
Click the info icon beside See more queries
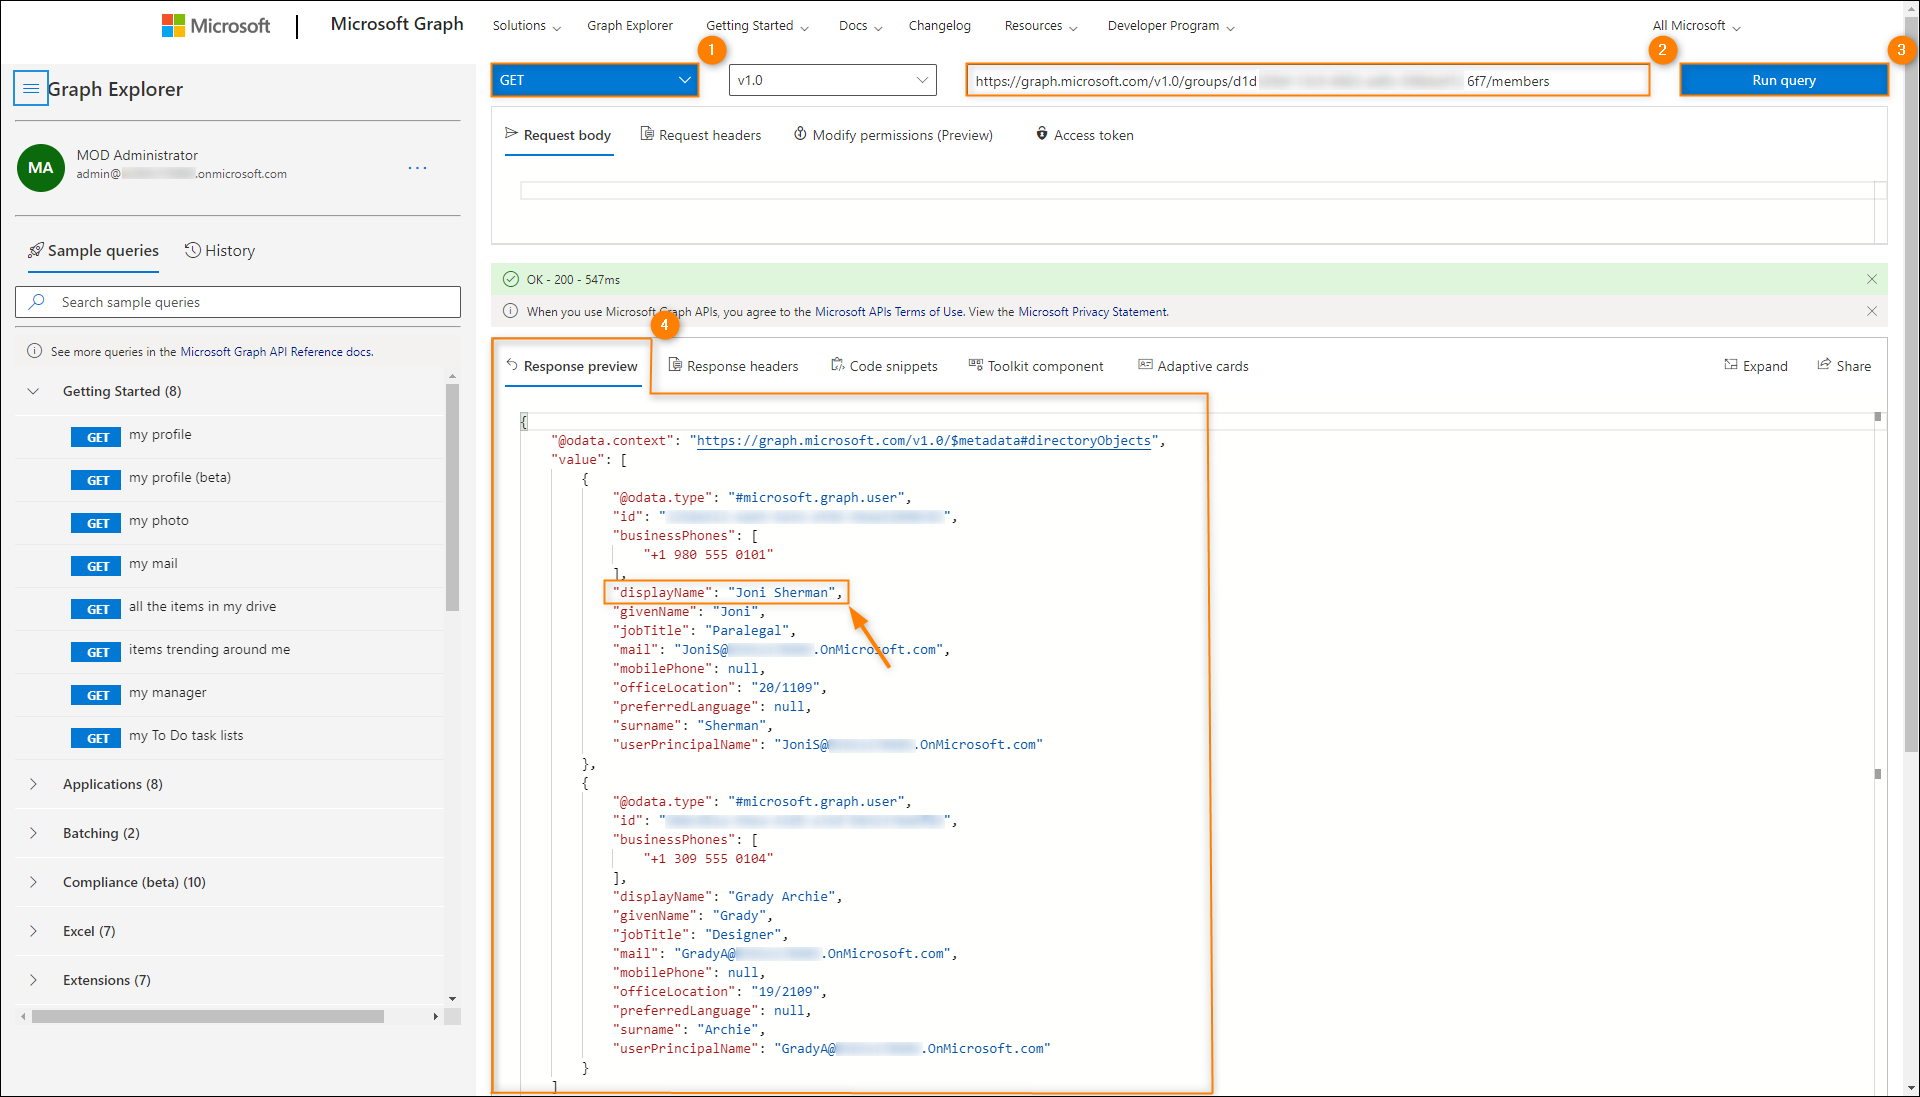[34, 351]
